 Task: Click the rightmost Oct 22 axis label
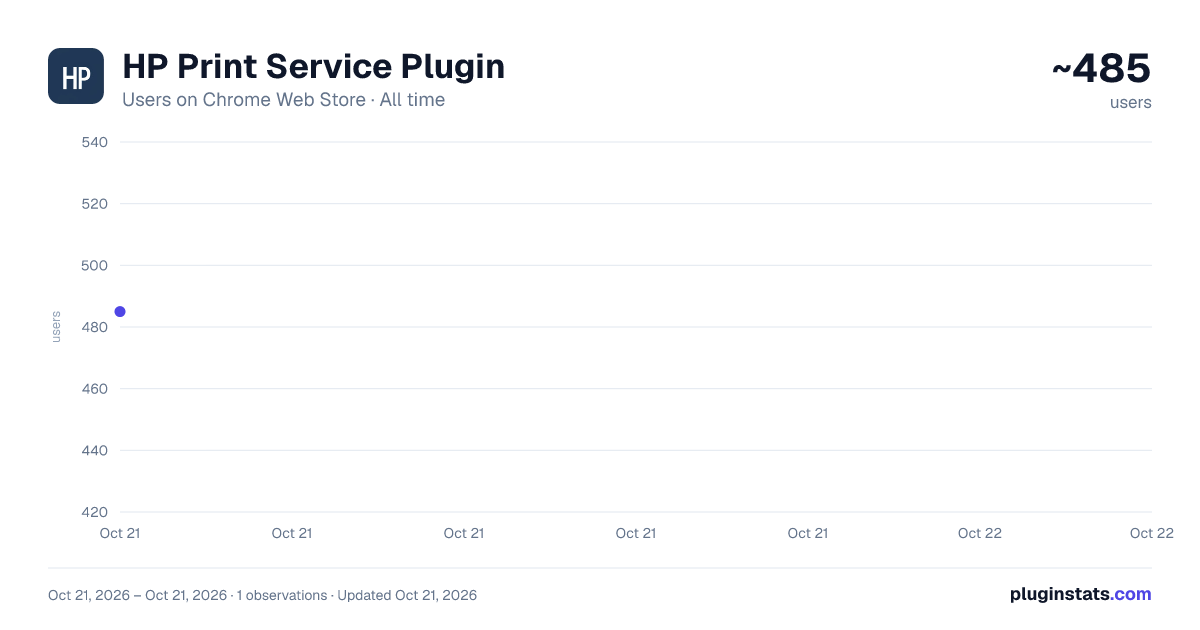point(1151,533)
